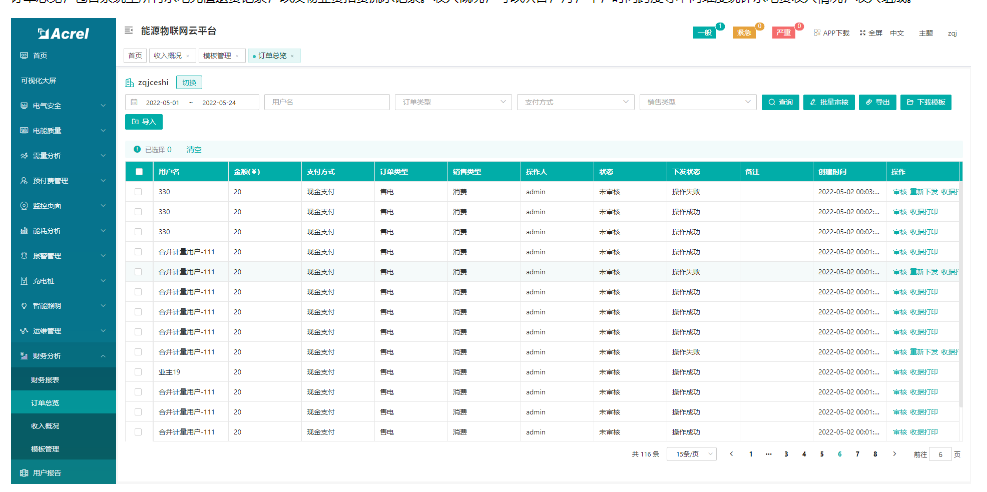Click the 导出 export button
Image resolution: width=987 pixels, height=492 pixels.
click(877, 102)
